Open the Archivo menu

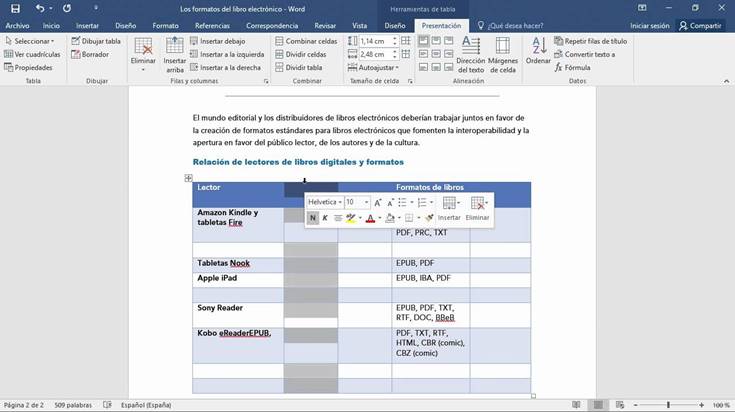pos(17,26)
